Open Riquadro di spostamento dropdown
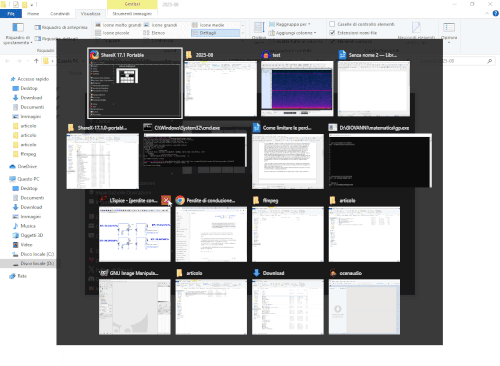 [18, 33]
